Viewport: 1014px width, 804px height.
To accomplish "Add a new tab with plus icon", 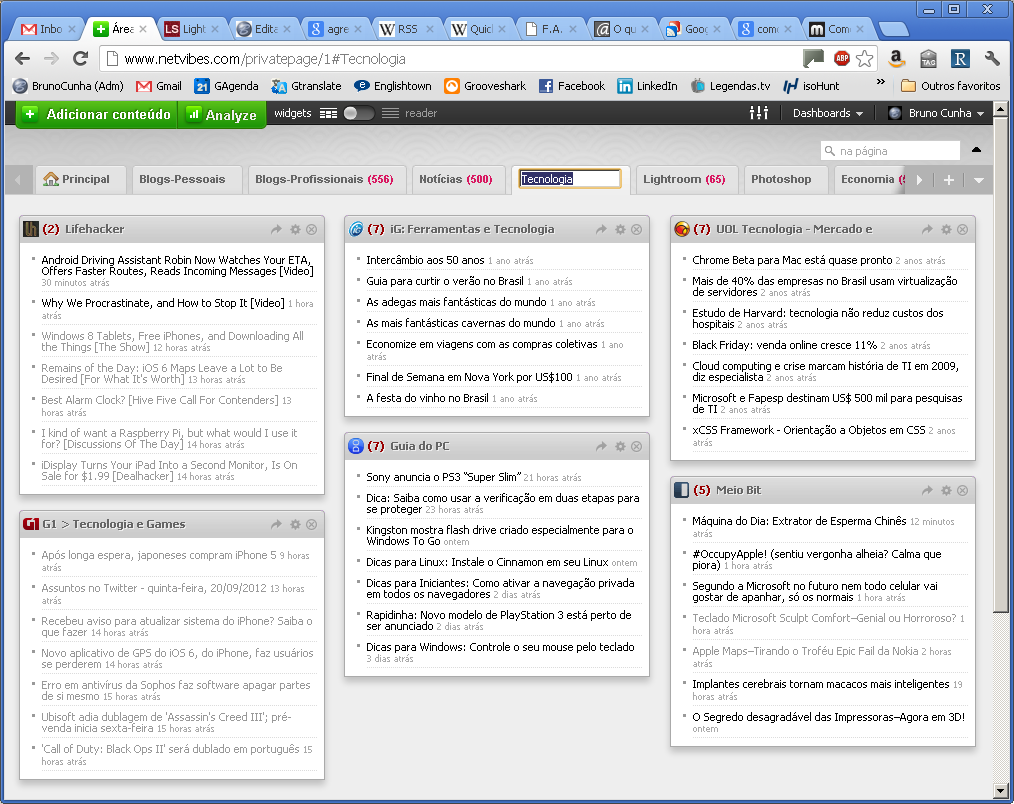I will (x=949, y=180).
